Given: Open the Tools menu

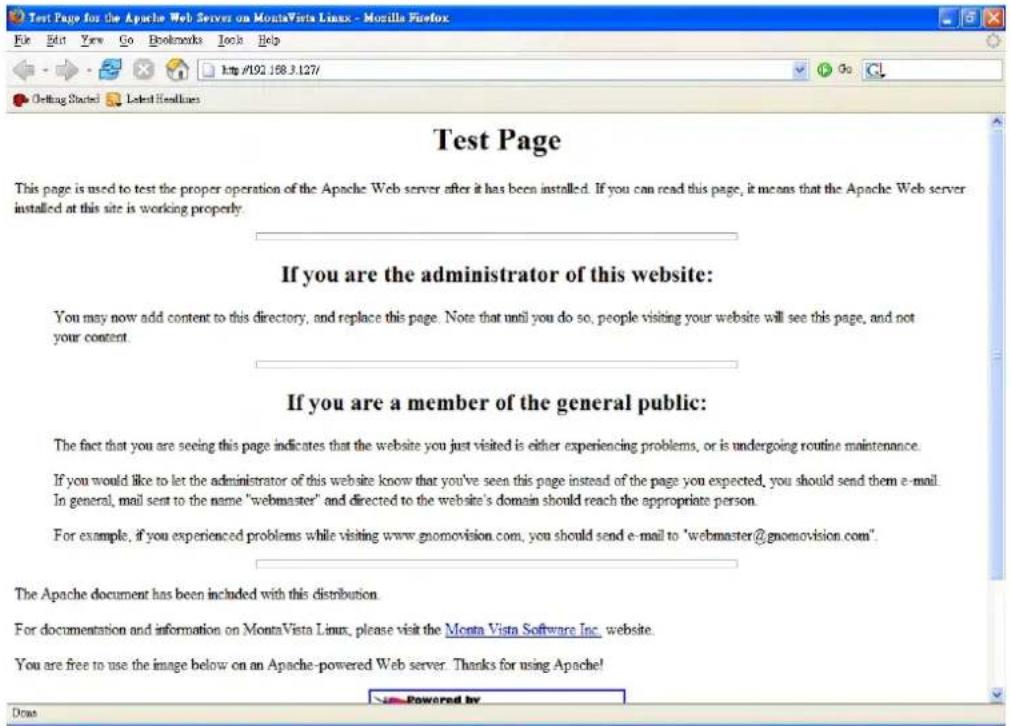Looking at the screenshot, I should 230,40.
